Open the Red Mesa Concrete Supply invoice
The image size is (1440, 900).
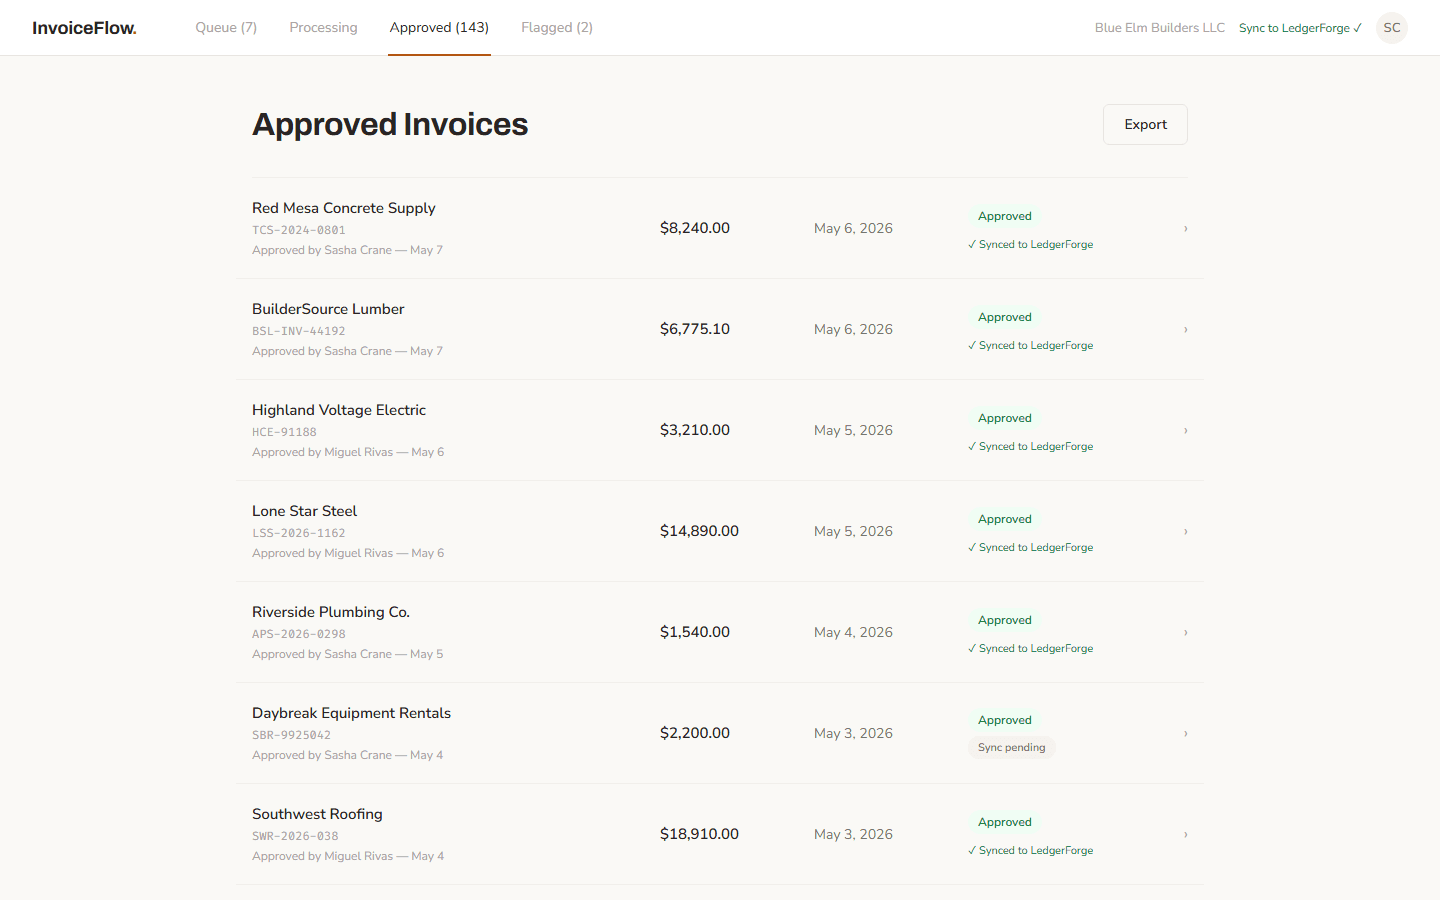[720, 229]
